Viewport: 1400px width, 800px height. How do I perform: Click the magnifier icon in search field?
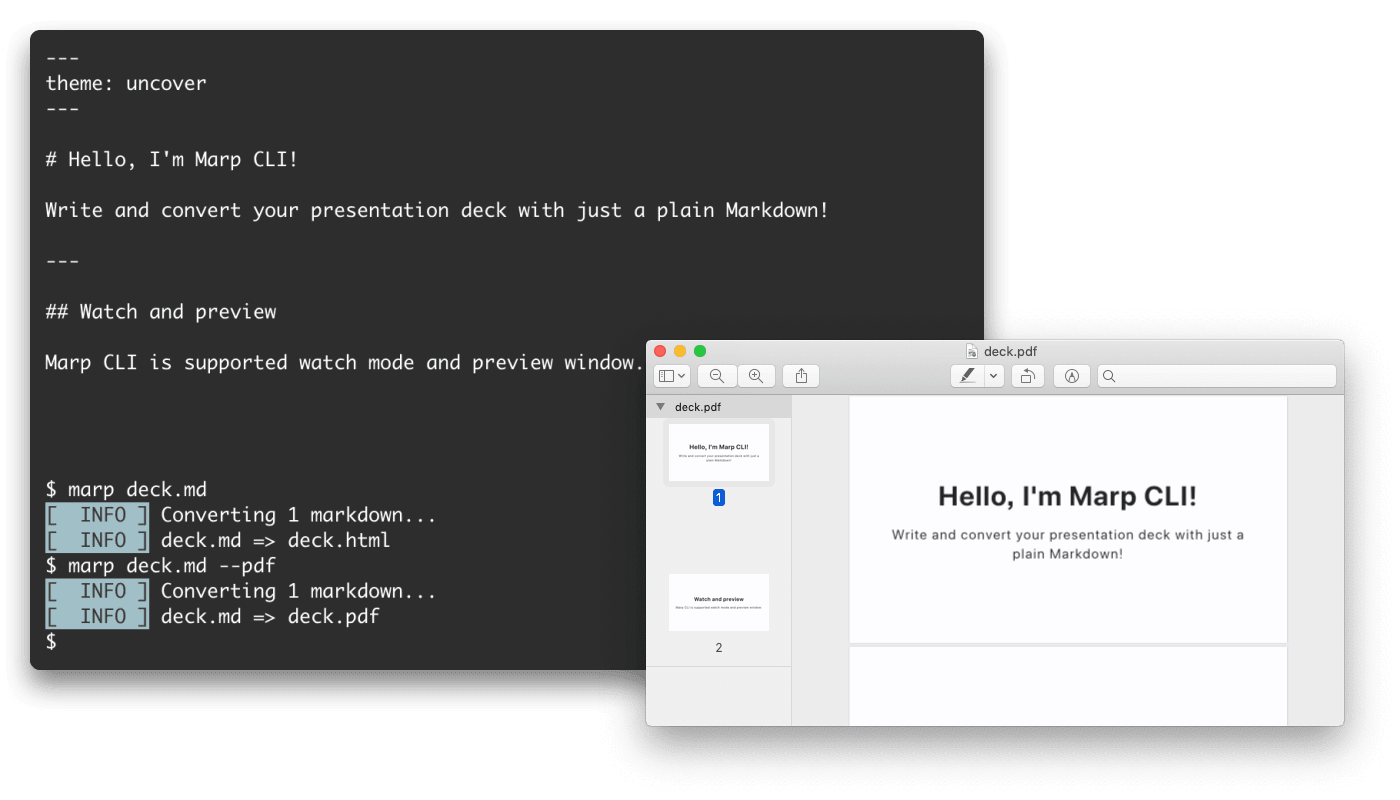pos(1109,376)
